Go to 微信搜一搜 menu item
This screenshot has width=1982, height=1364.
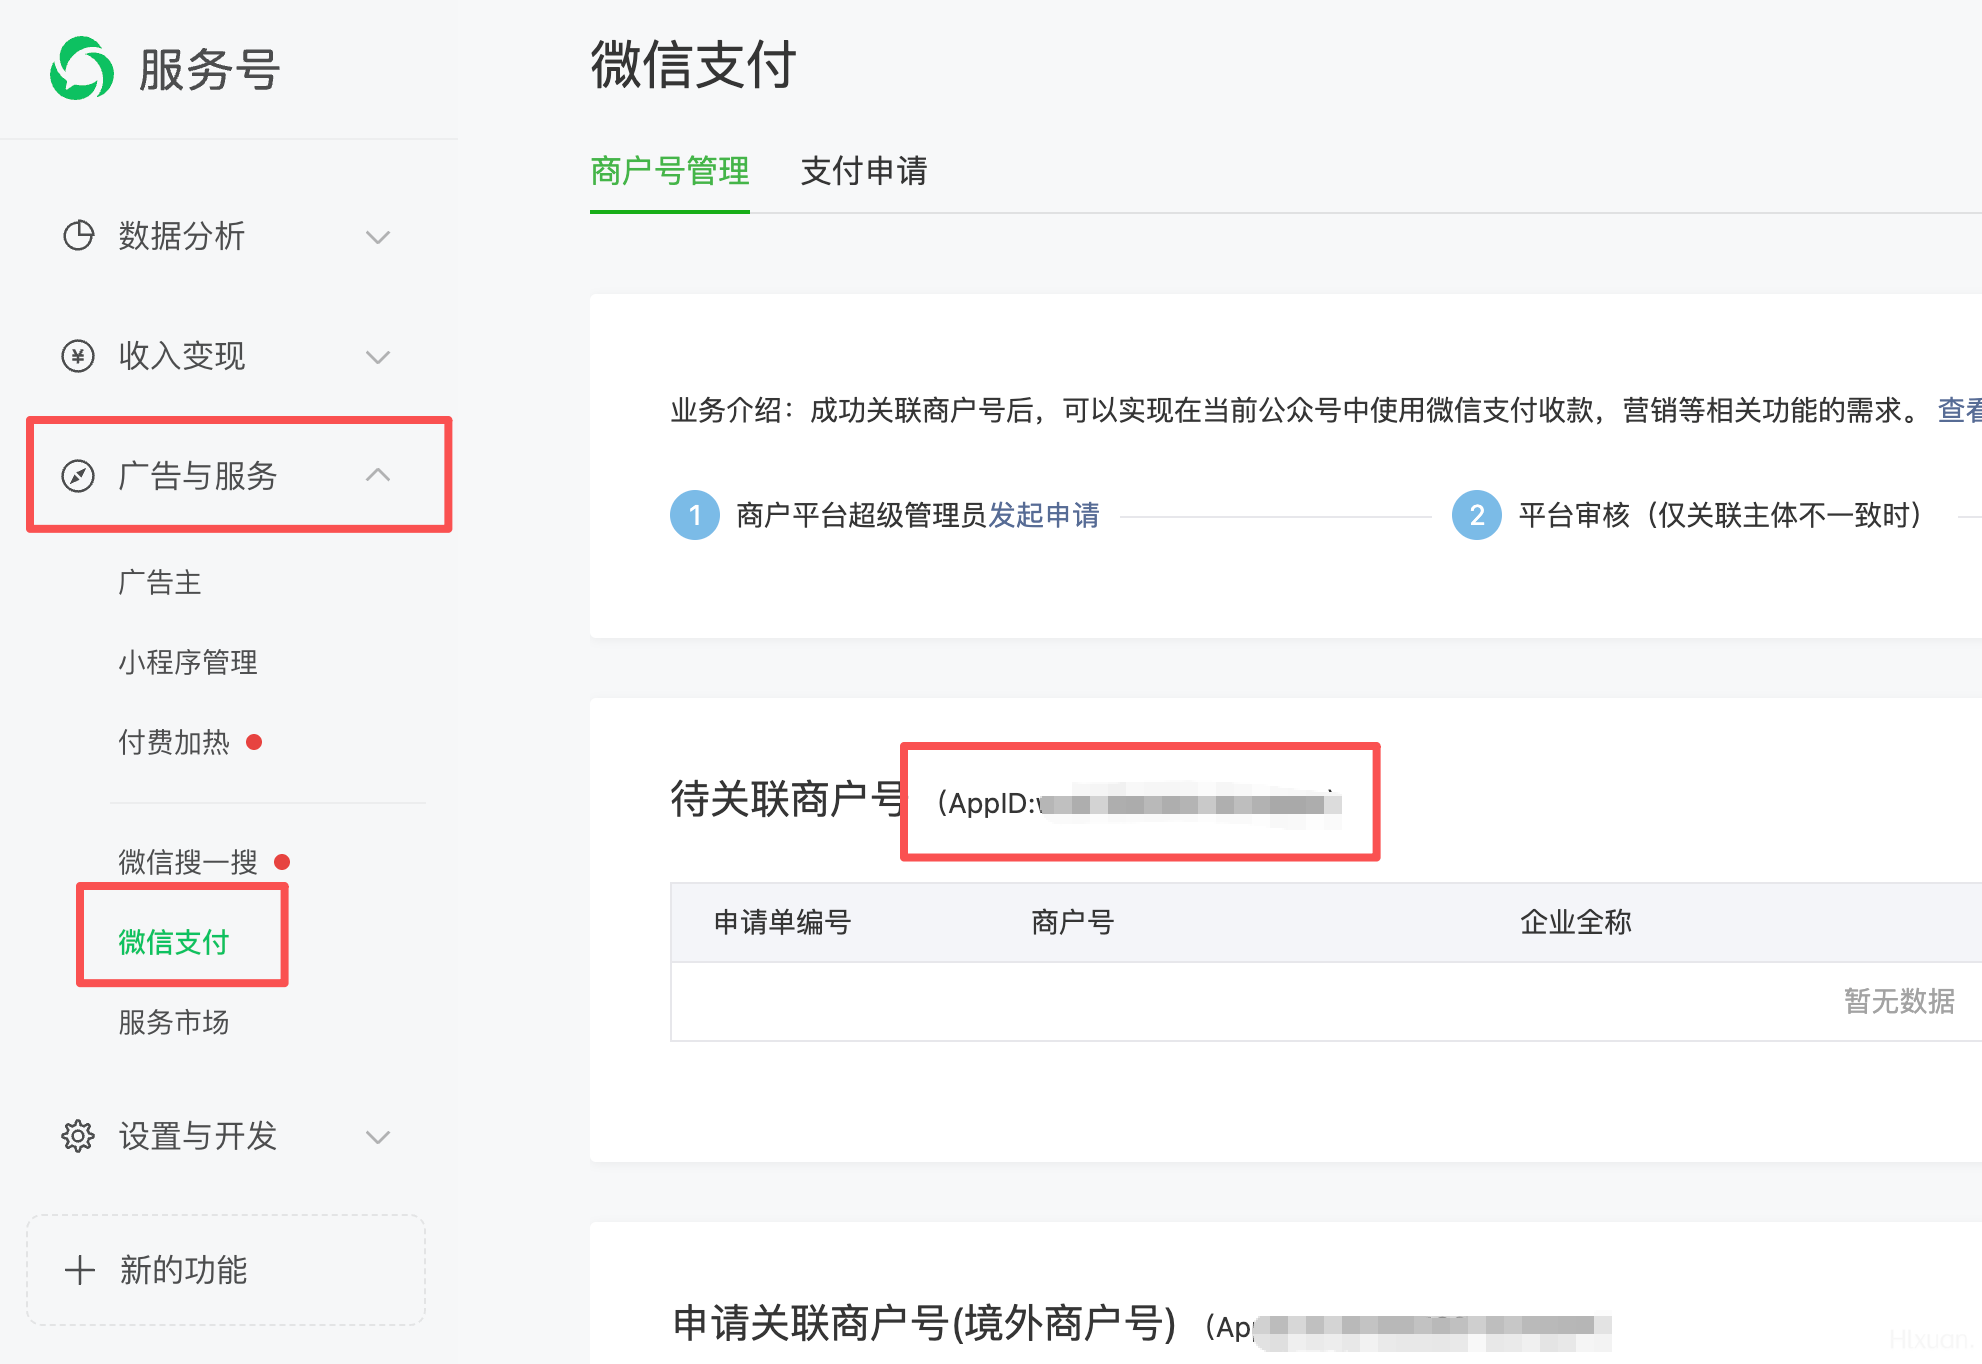[x=188, y=862]
